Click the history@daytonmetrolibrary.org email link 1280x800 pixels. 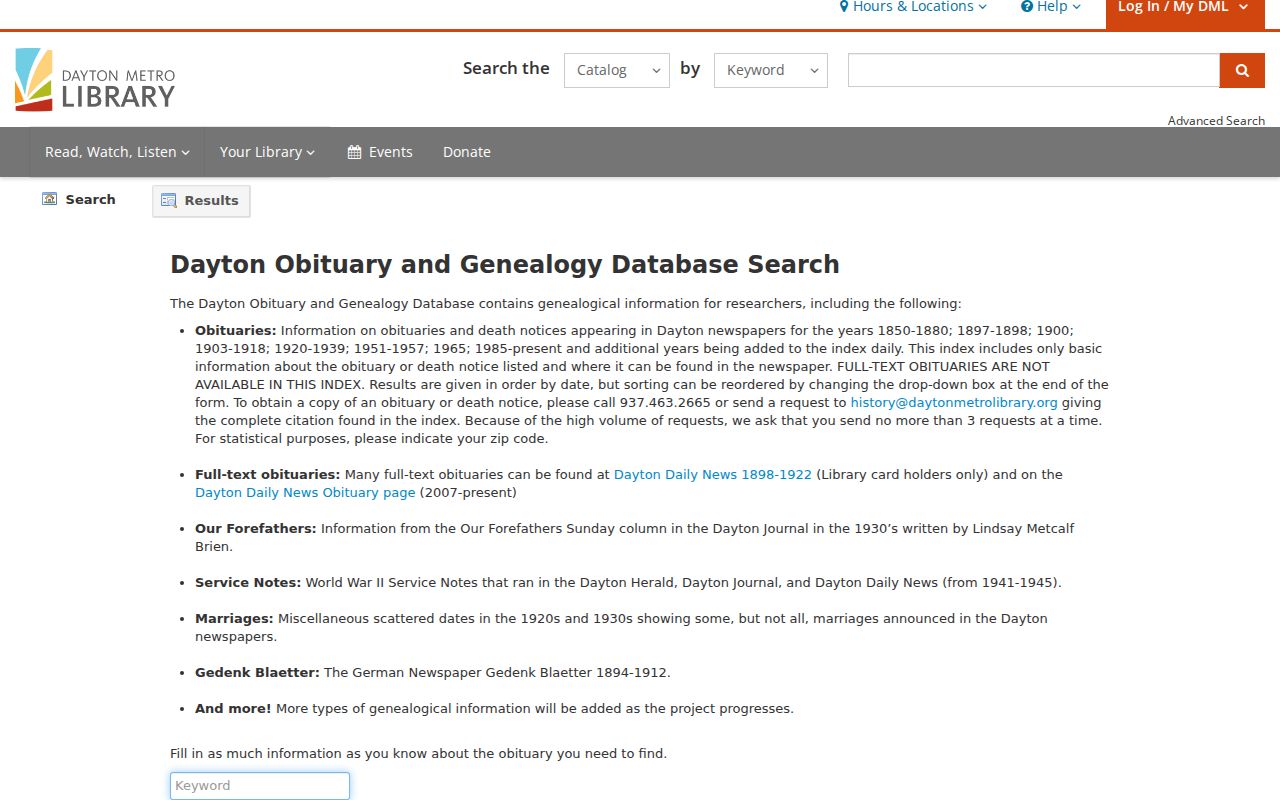coord(954,402)
